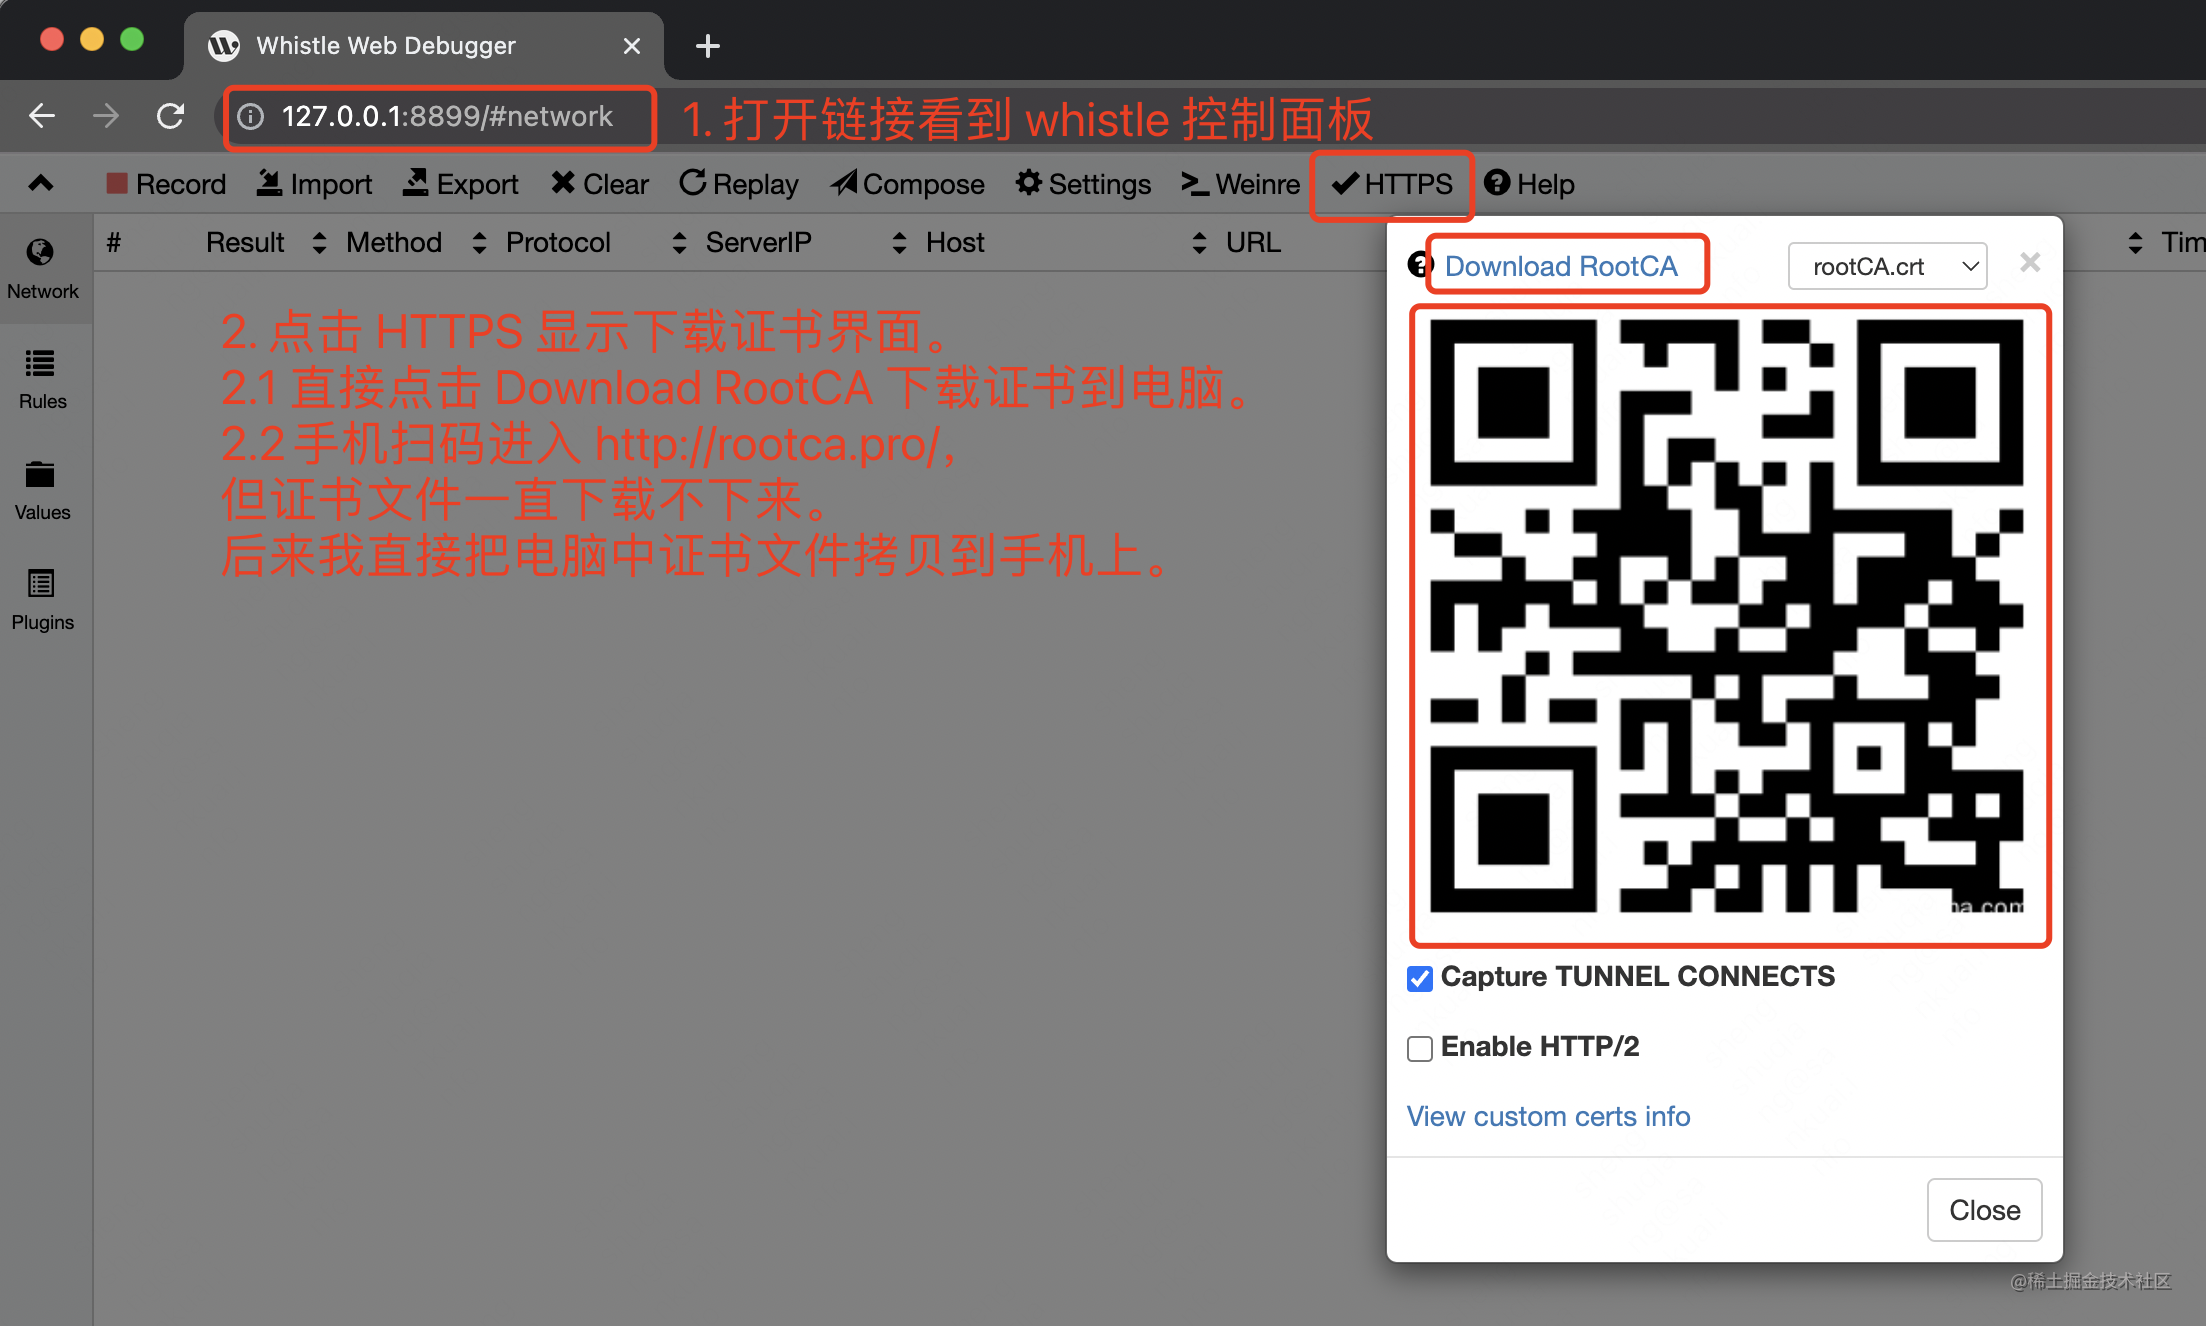Open the Export option
The width and height of the screenshot is (2206, 1326).
(x=460, y=184)
